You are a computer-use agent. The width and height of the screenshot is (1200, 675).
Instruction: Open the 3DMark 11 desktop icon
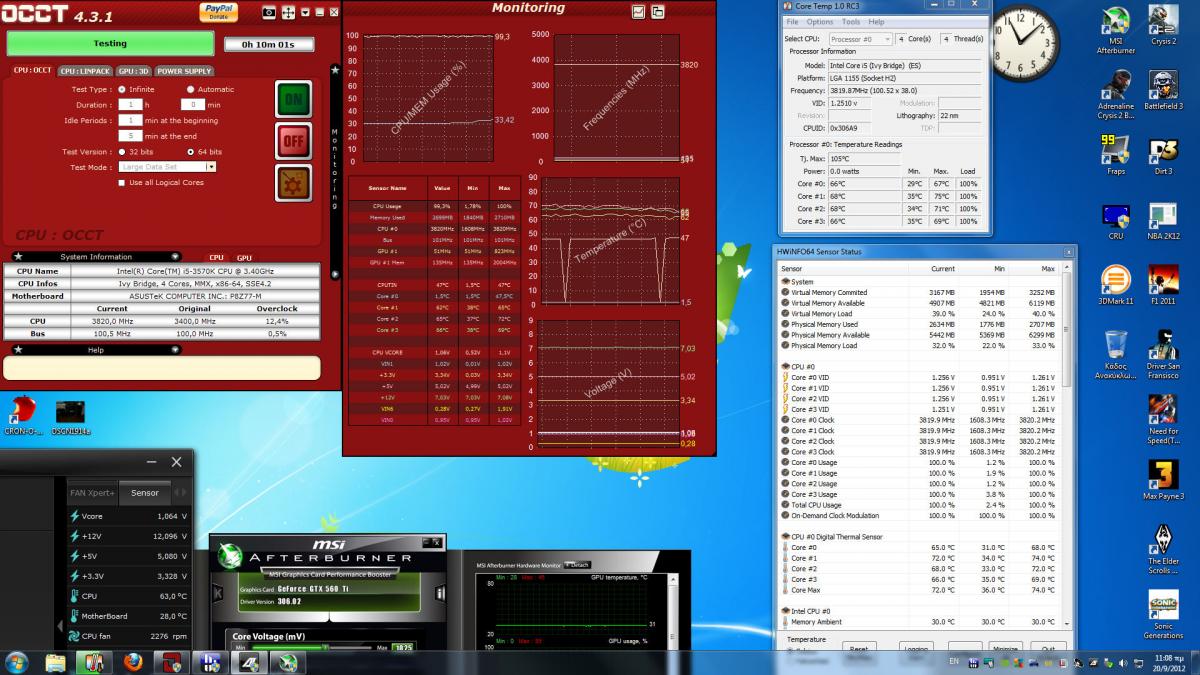1116,285
